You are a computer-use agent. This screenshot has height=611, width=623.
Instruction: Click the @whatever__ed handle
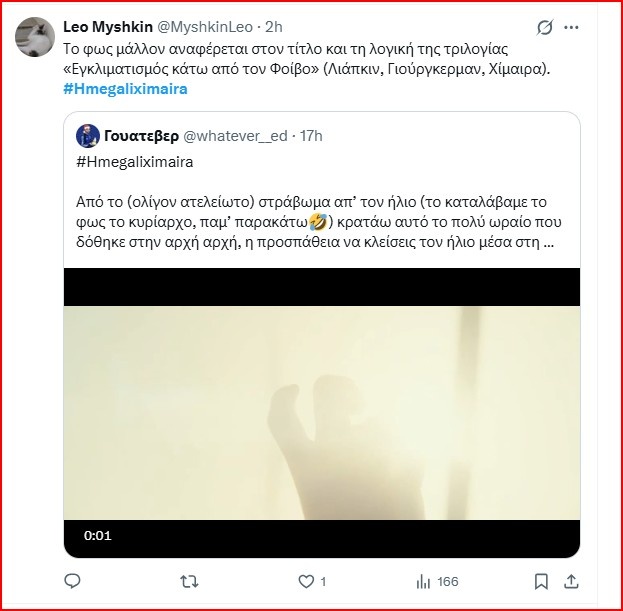[x=244, y=136]
